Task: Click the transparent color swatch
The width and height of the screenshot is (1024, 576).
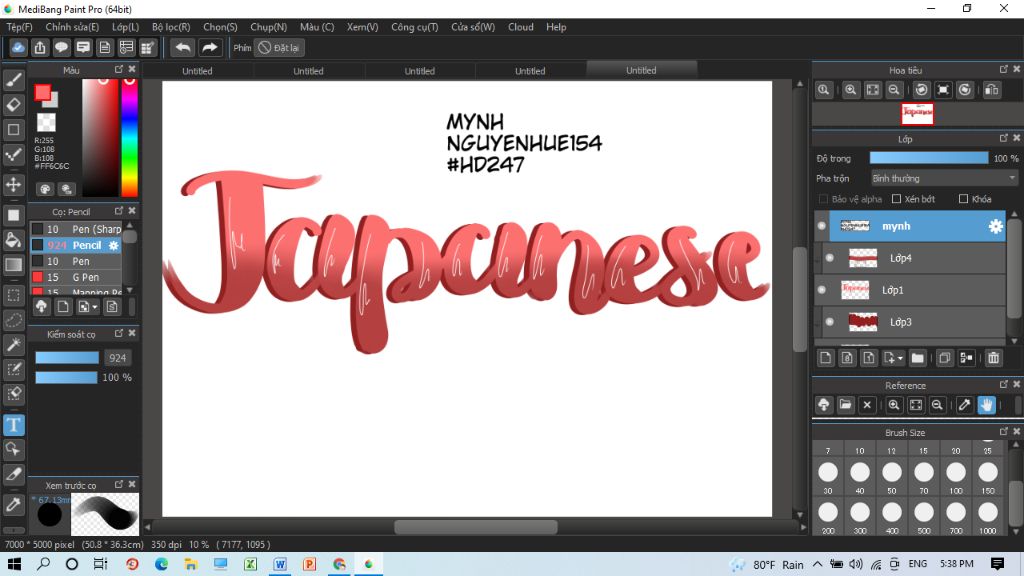Action: point(46,122)
